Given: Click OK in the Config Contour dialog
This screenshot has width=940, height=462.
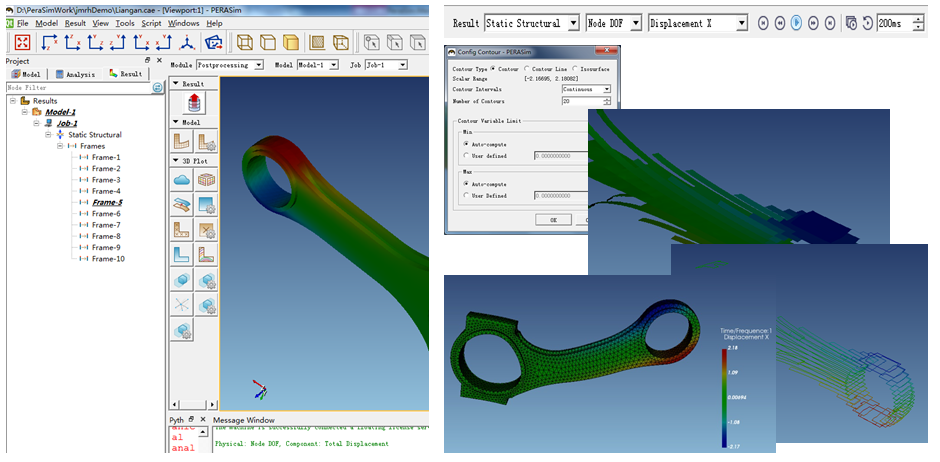Looking at the screenshot, I should tap(553, 219).
